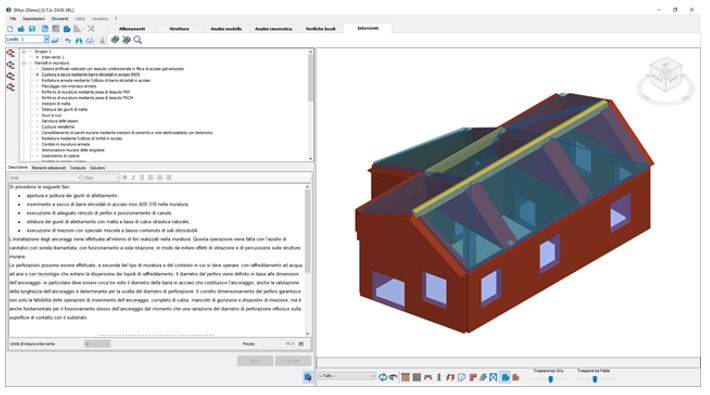Switch to the Computo tab

pos(78,168)
